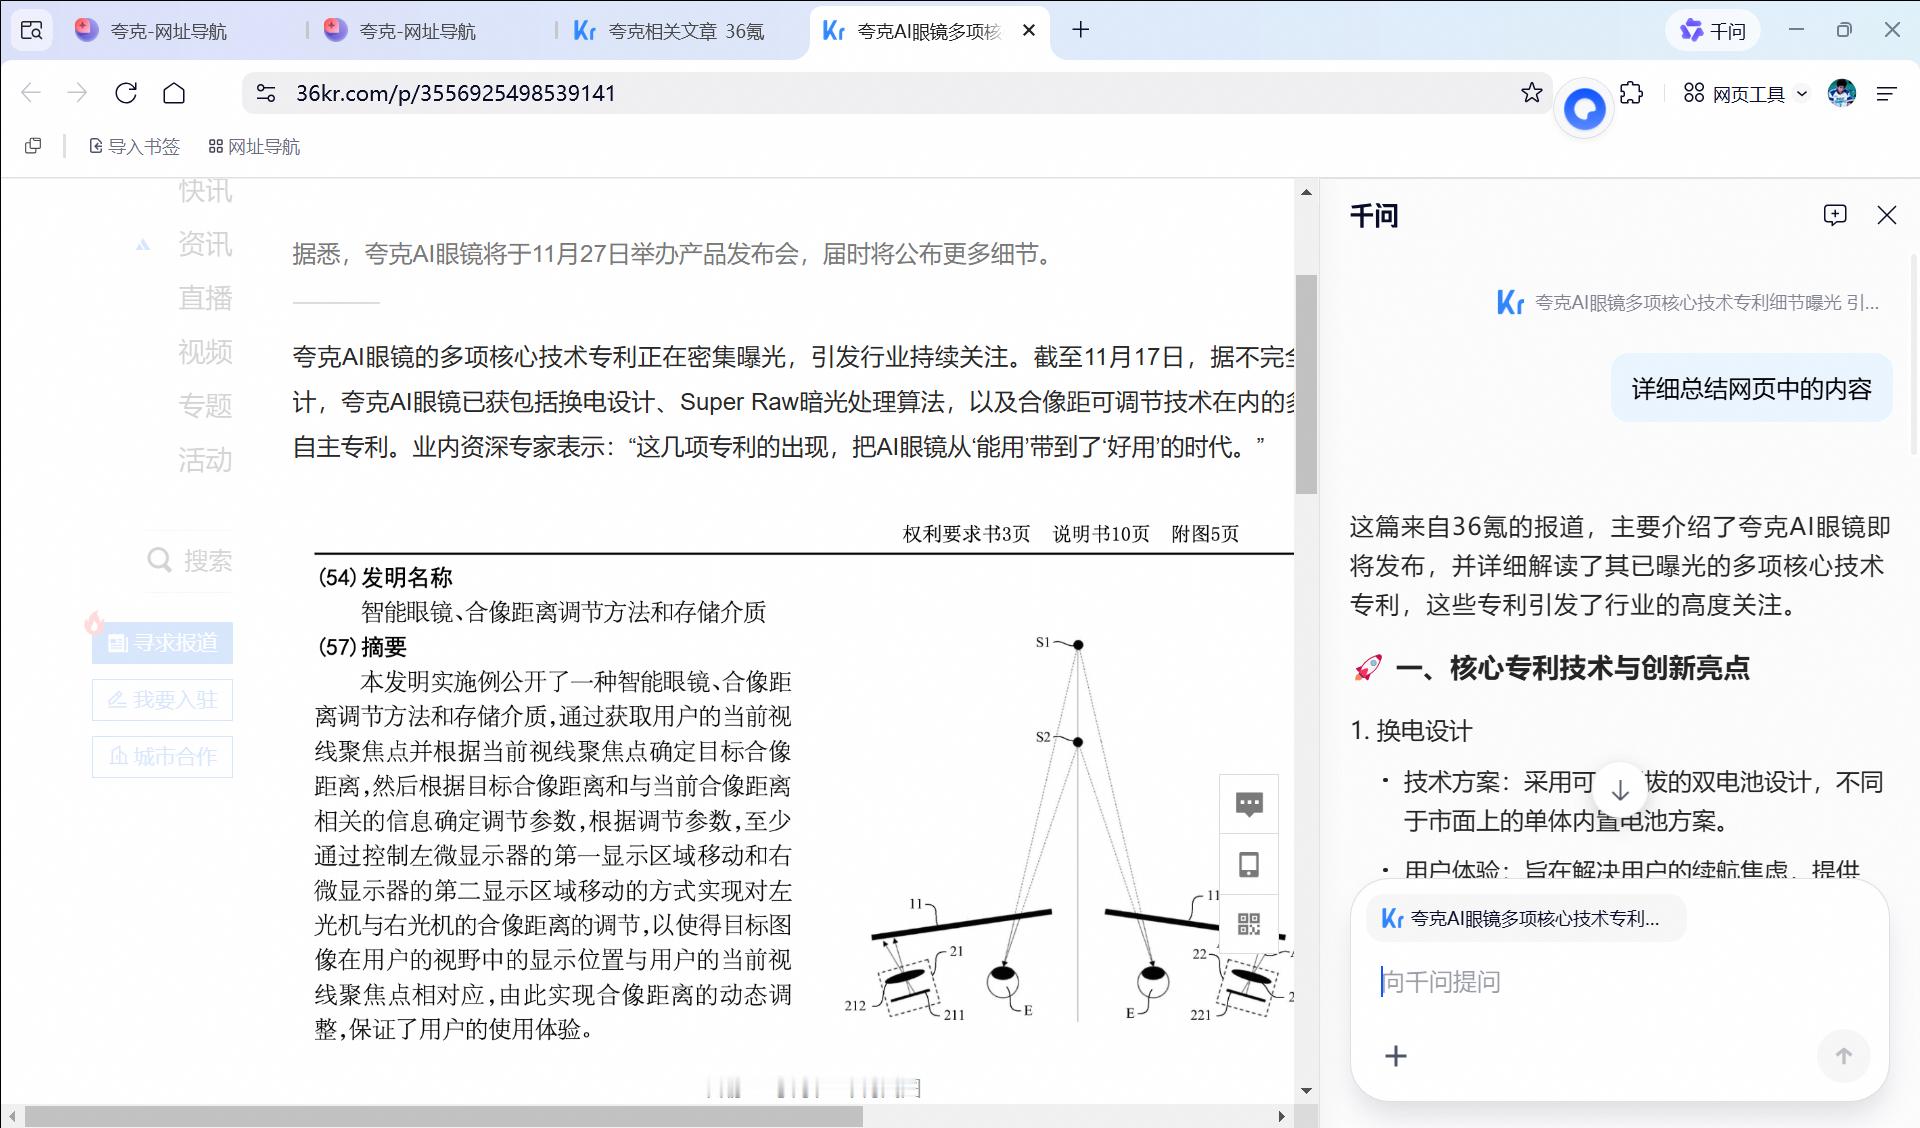Click the QR code floating icon
Viewport: 1920px width, 1128px height.
coord(1249,923)
